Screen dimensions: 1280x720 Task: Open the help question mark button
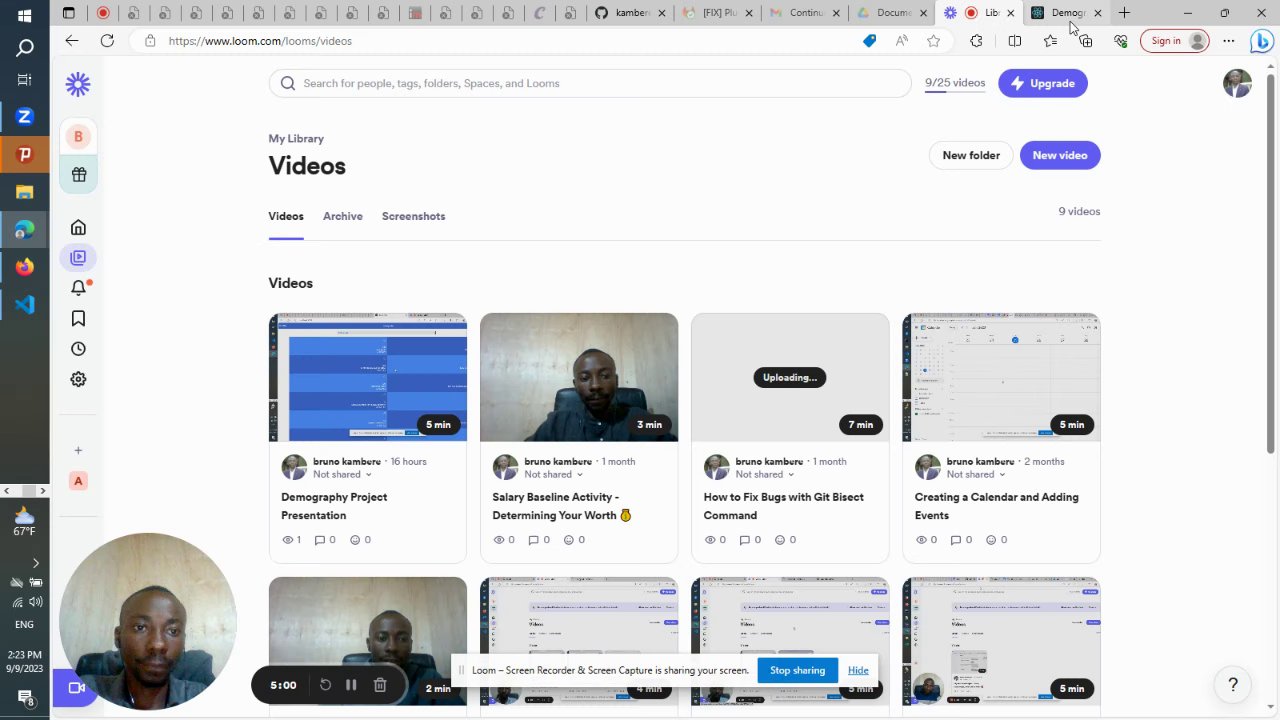(x=1233, y=685)
